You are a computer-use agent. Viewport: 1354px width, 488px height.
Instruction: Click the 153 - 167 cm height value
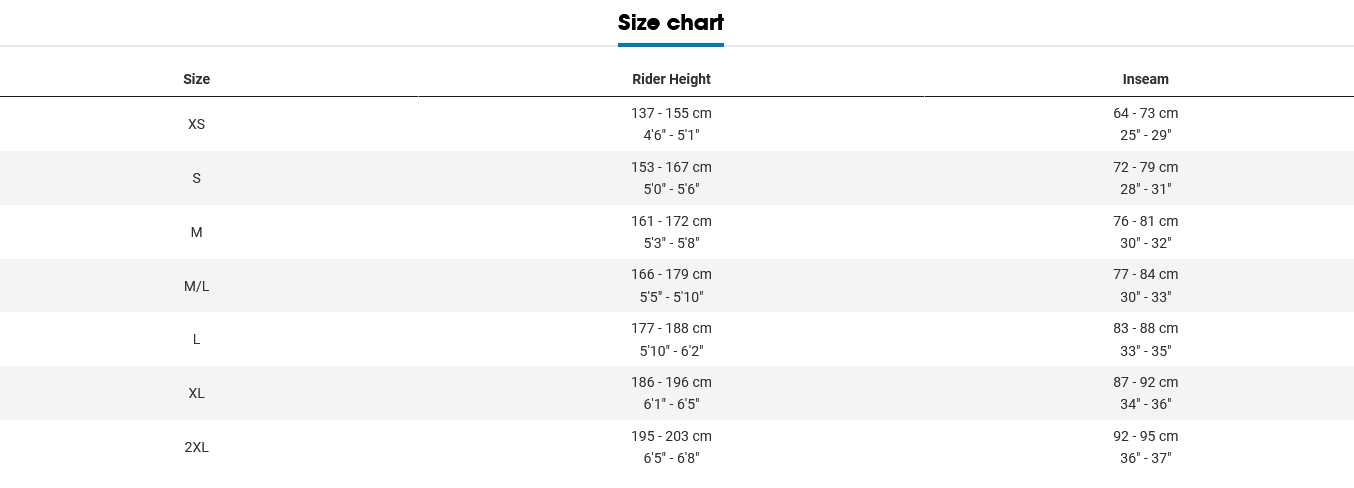[x=671, y=167]
